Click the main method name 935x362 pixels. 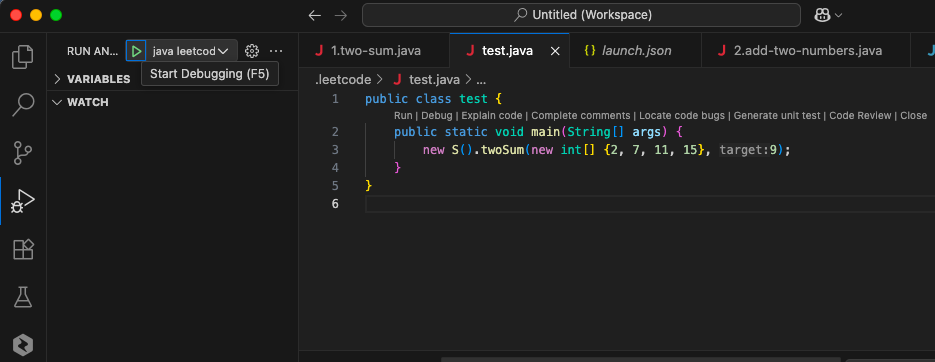tap(546, 132)
